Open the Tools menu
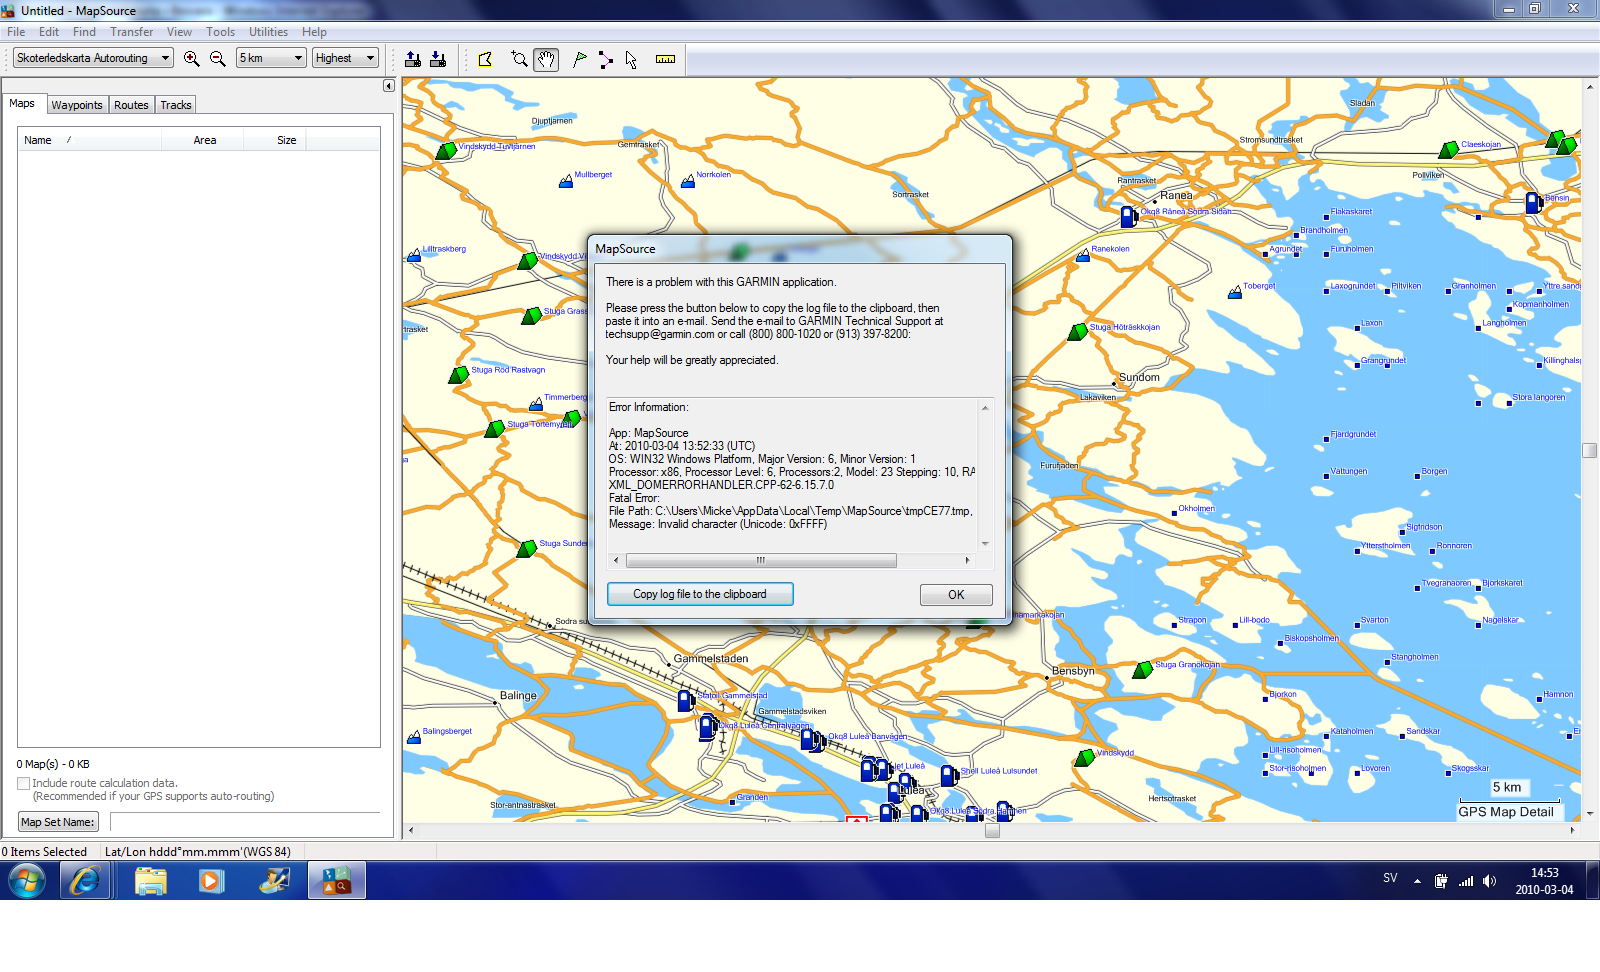1600x972 pixels. pyautogui.click(x=220, y=32)
